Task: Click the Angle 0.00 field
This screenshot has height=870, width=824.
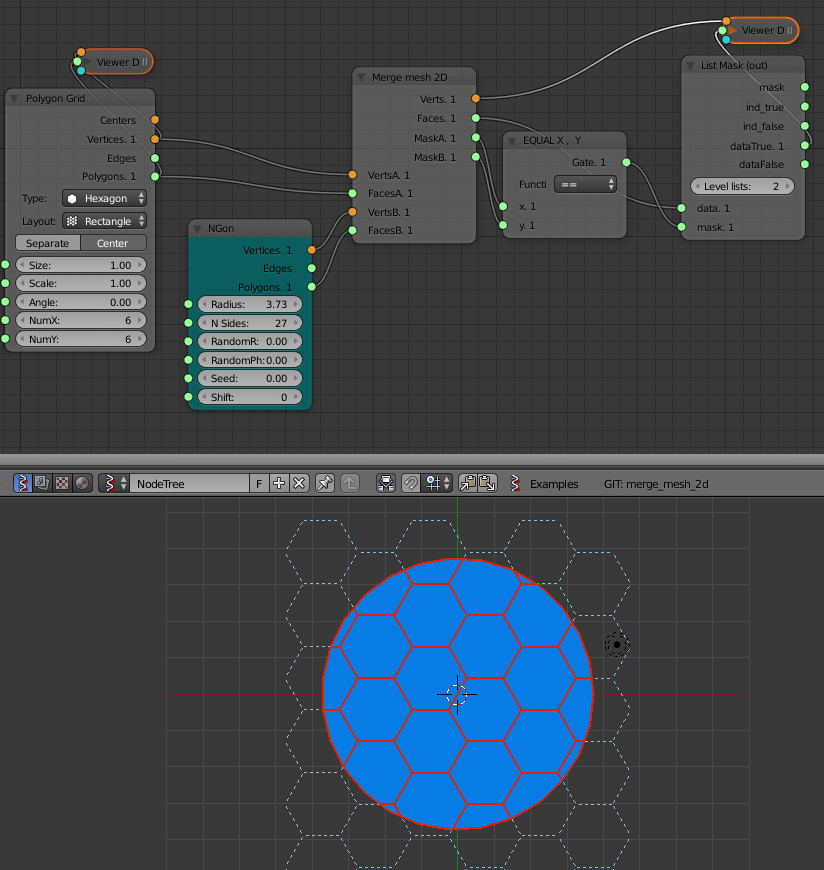Action: coord(81,302)
